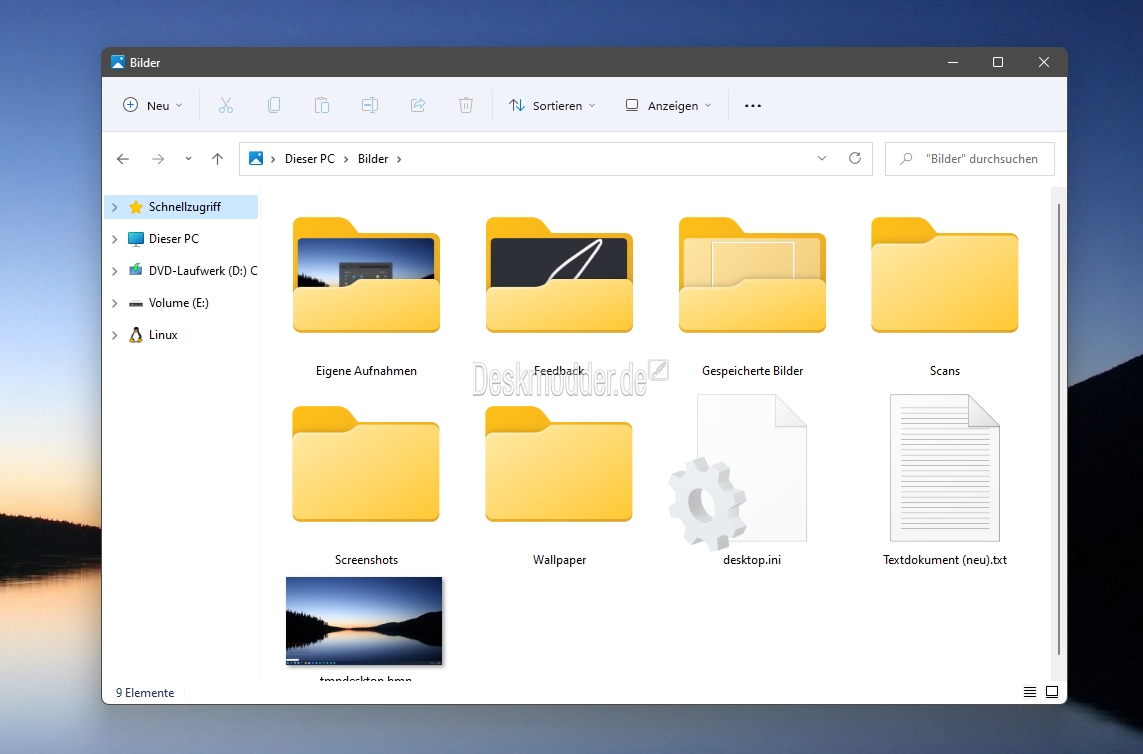Click Dieser PC in the breadcrumb path

[310, 159]
